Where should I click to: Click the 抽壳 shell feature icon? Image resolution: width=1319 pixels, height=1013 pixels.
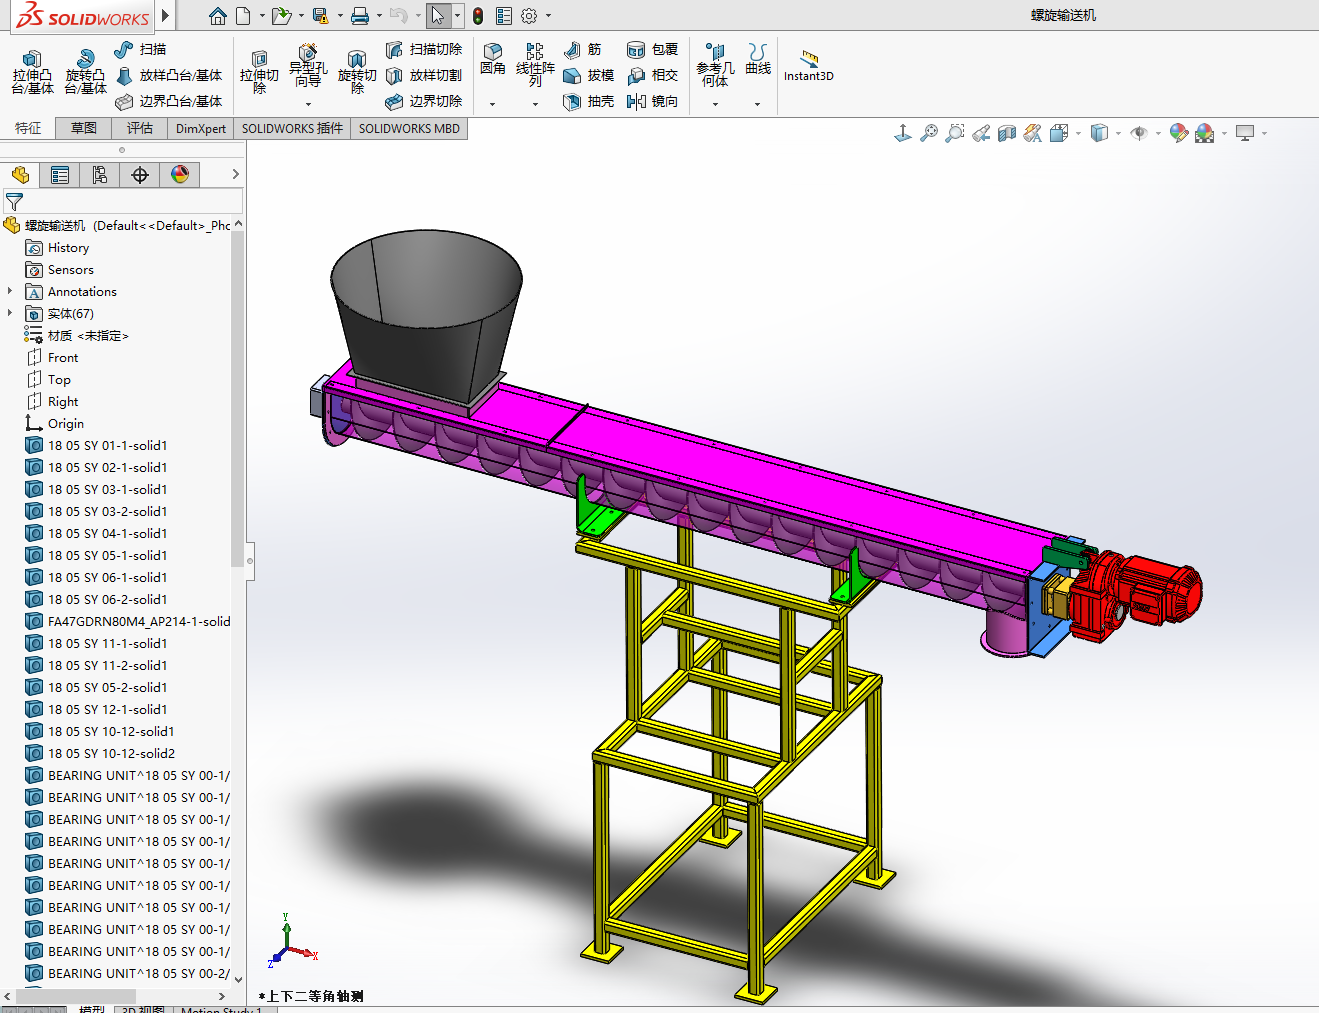click(x=572, y=101)
